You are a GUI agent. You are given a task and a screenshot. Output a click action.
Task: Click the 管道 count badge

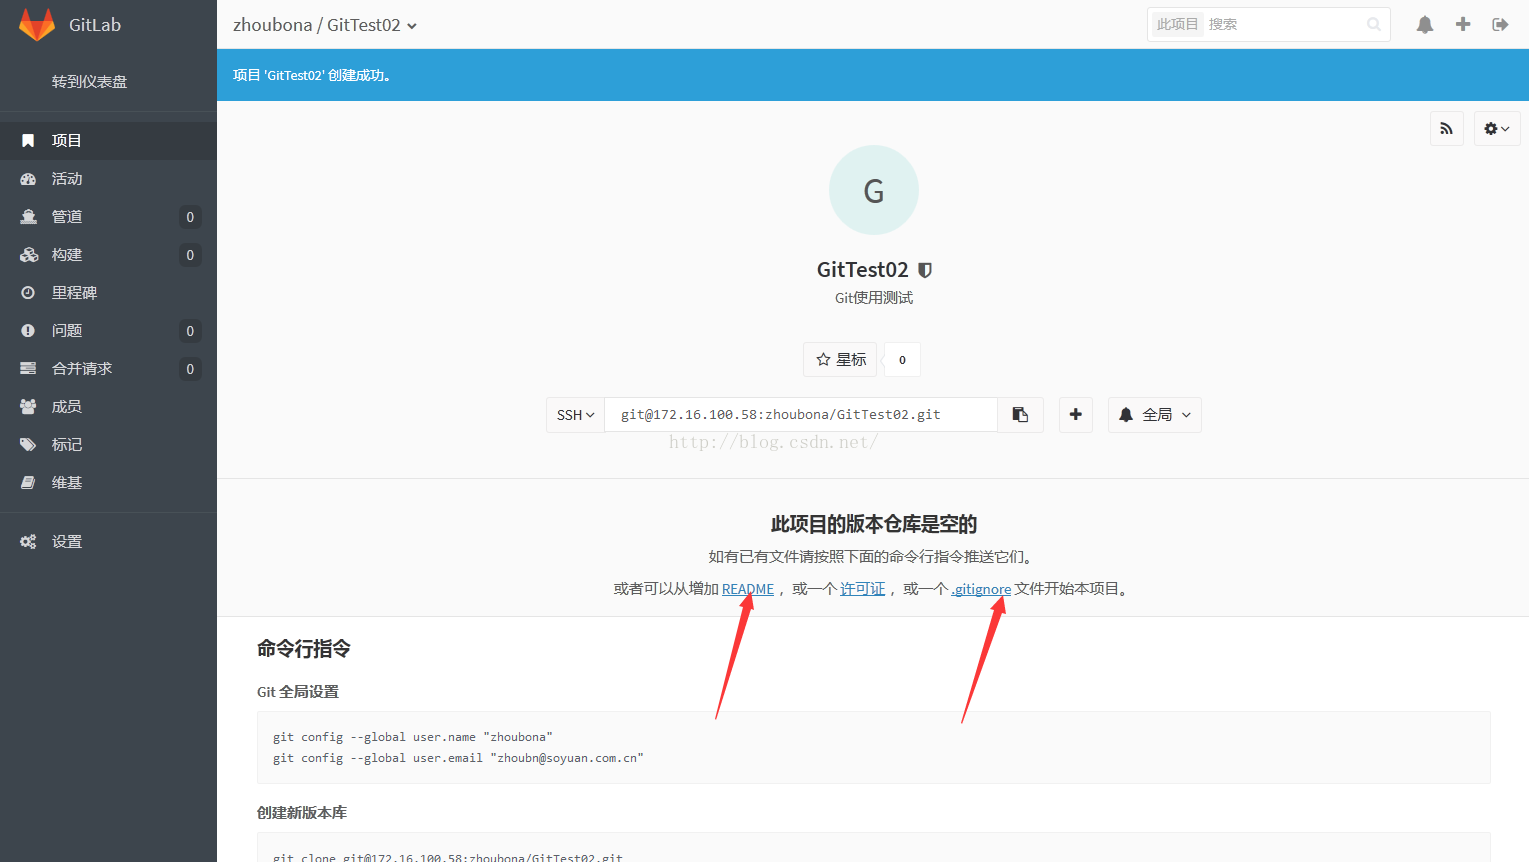click(190, 217)
